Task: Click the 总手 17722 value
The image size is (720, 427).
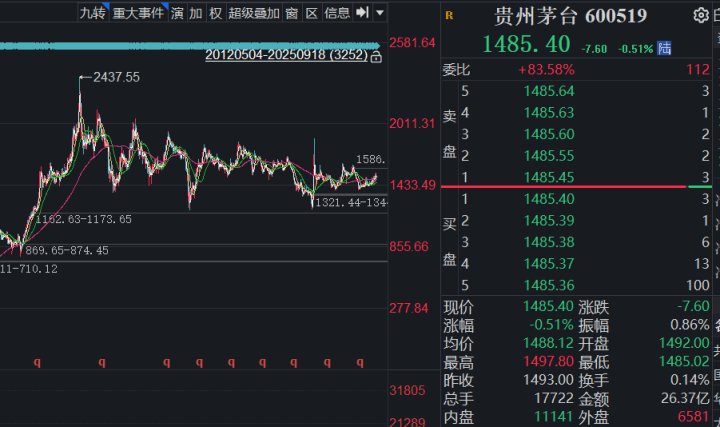Action: [554, 398]
